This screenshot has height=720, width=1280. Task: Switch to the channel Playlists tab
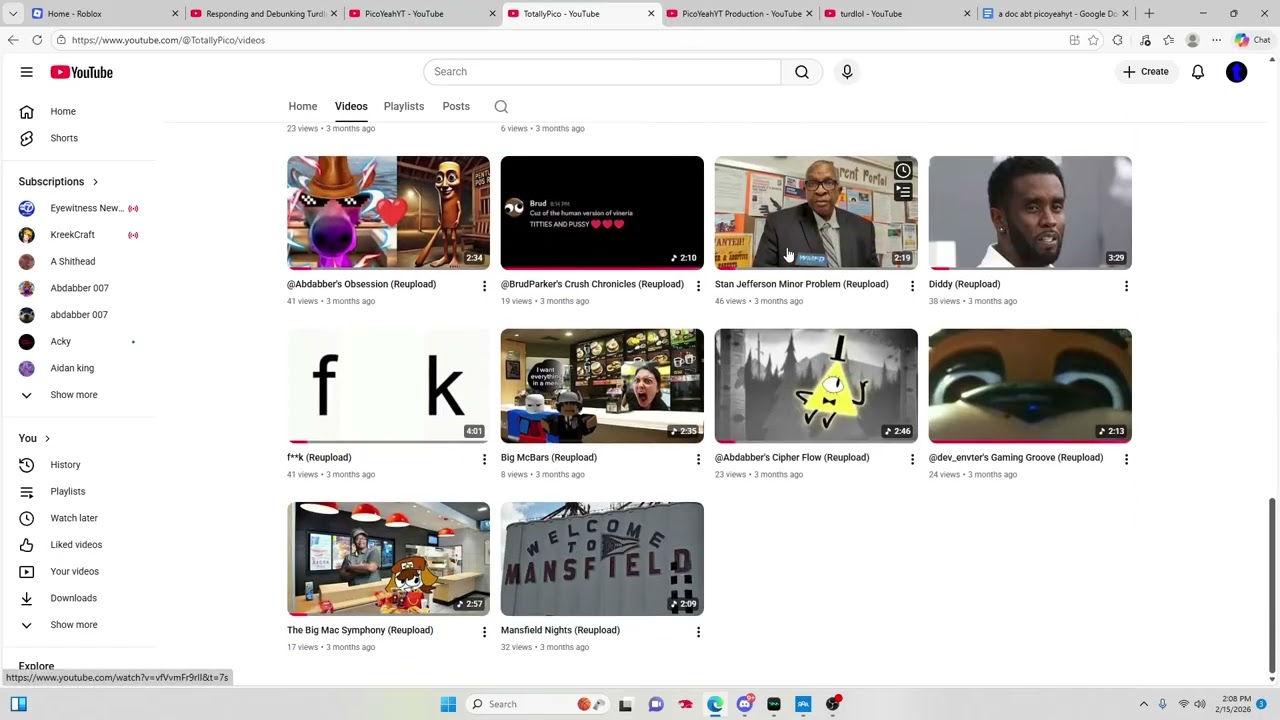(x=404, y=106)
